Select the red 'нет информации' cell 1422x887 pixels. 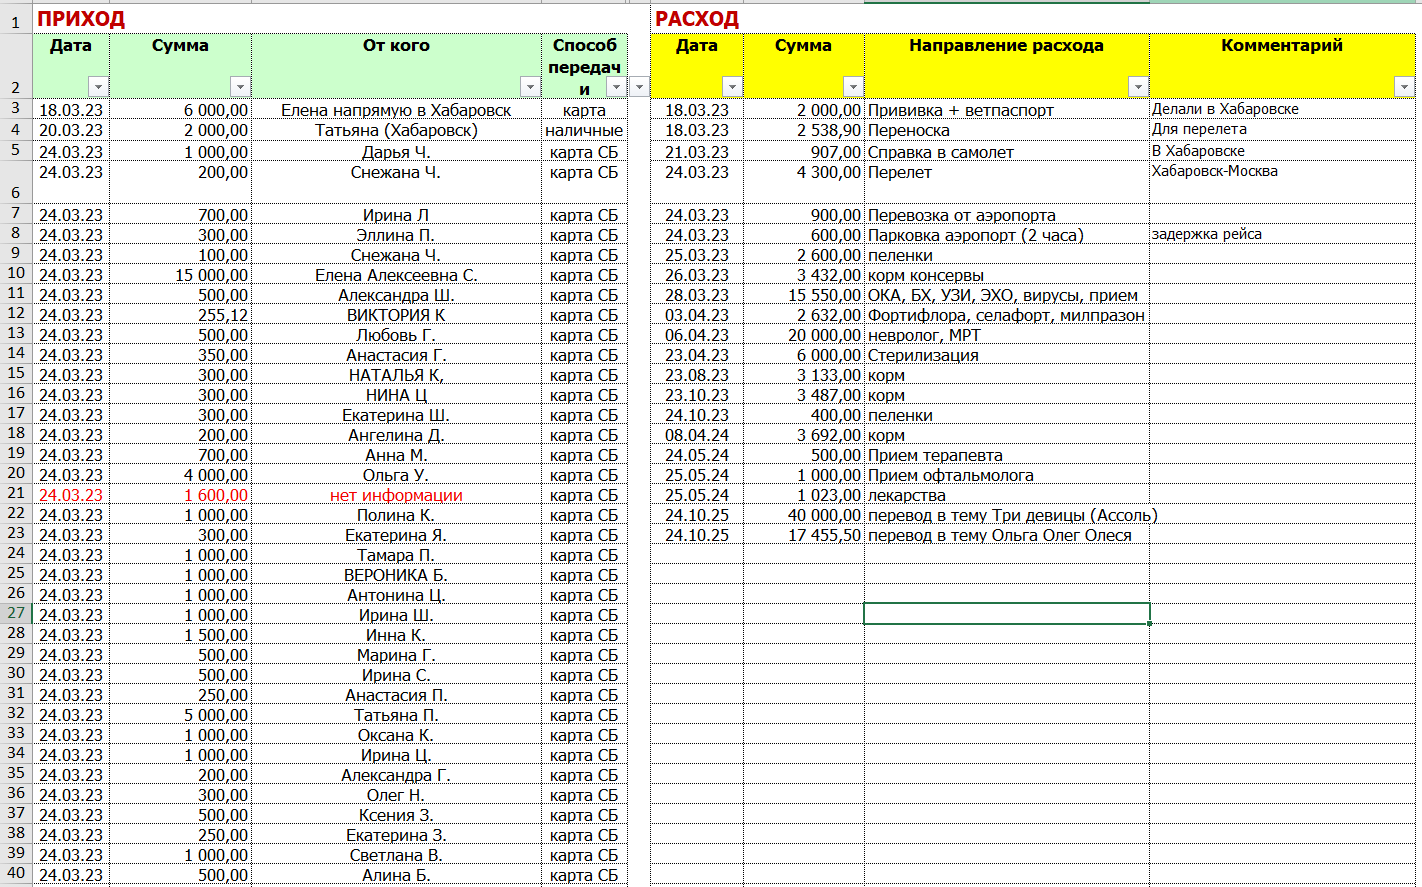pyautogui.click(x=396, y=495)
